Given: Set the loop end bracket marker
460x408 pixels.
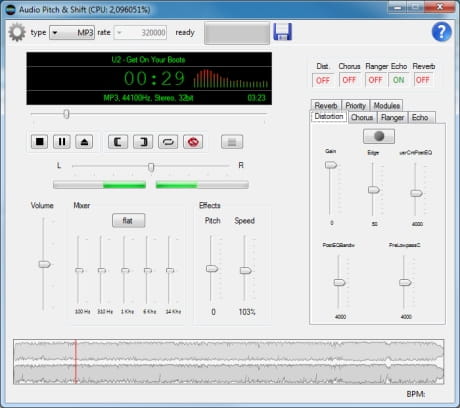Looking at the screenshot, I should tap(143, 142).
